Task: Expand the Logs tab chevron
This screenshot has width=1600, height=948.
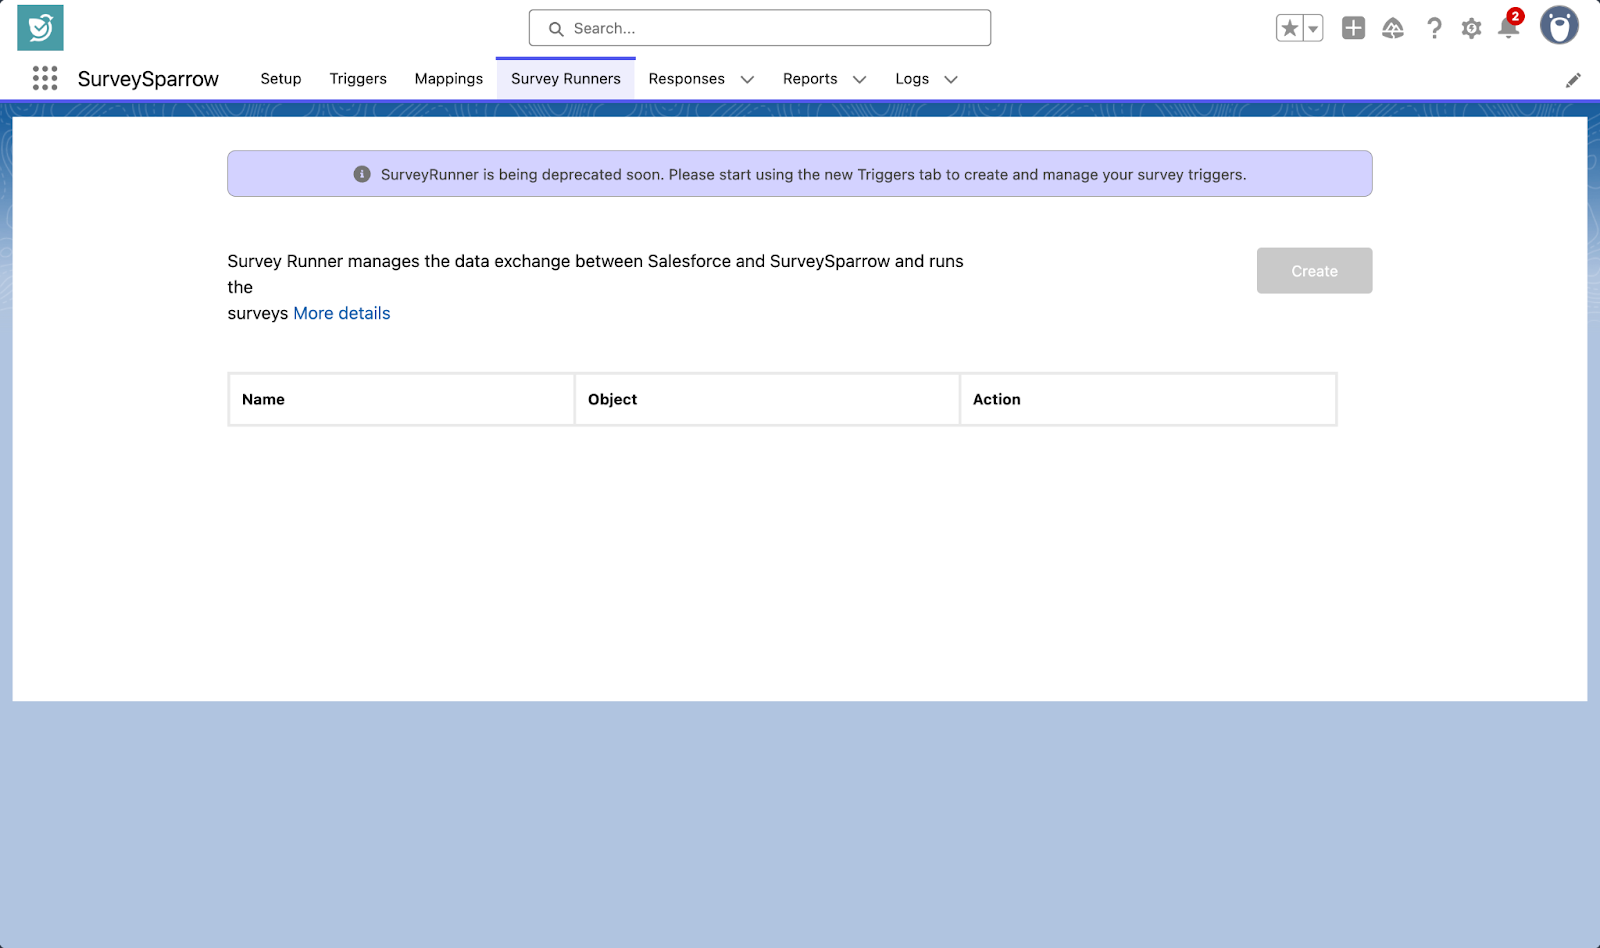Action: pyautogui.click(x=951, y=80)
